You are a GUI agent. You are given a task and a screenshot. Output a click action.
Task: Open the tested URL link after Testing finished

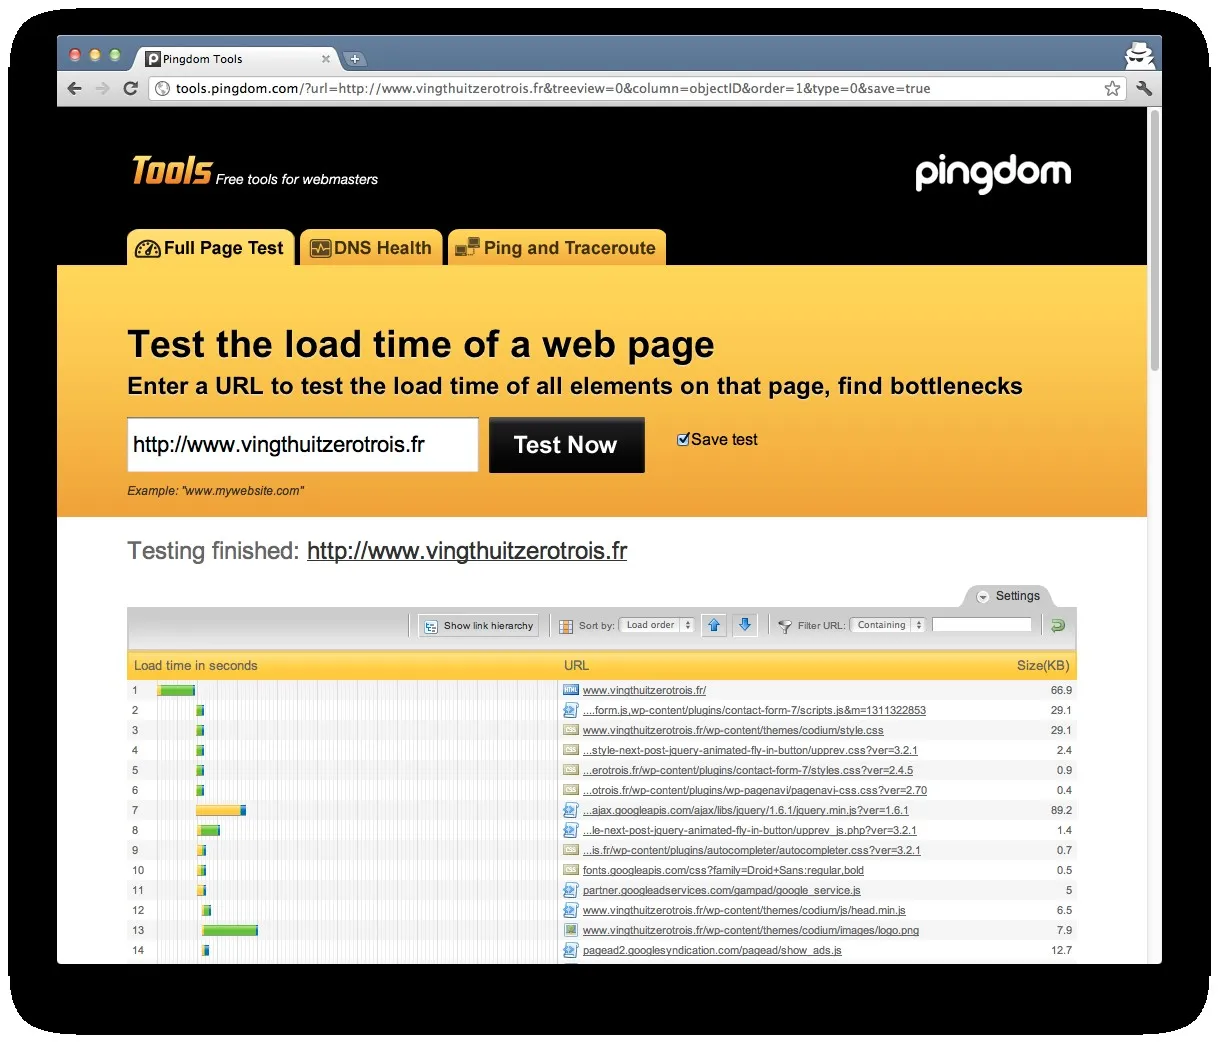pyautogui.click(x=467, y=551)
